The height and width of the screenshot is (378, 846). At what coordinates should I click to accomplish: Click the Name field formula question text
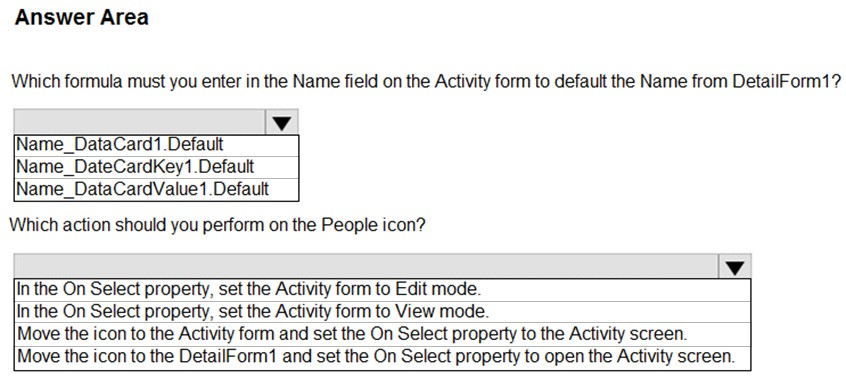point(426,82)
